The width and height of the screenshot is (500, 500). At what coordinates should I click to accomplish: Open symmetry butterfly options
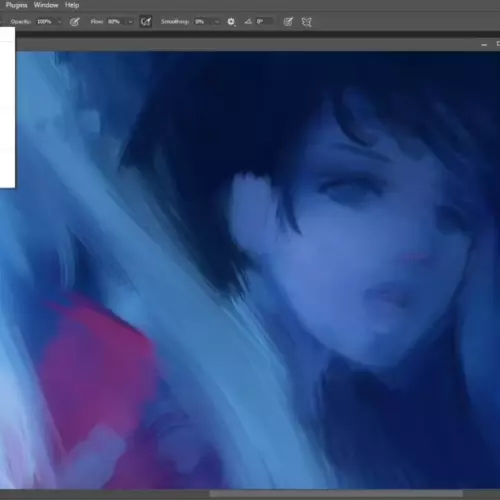[x=307, y=22]
